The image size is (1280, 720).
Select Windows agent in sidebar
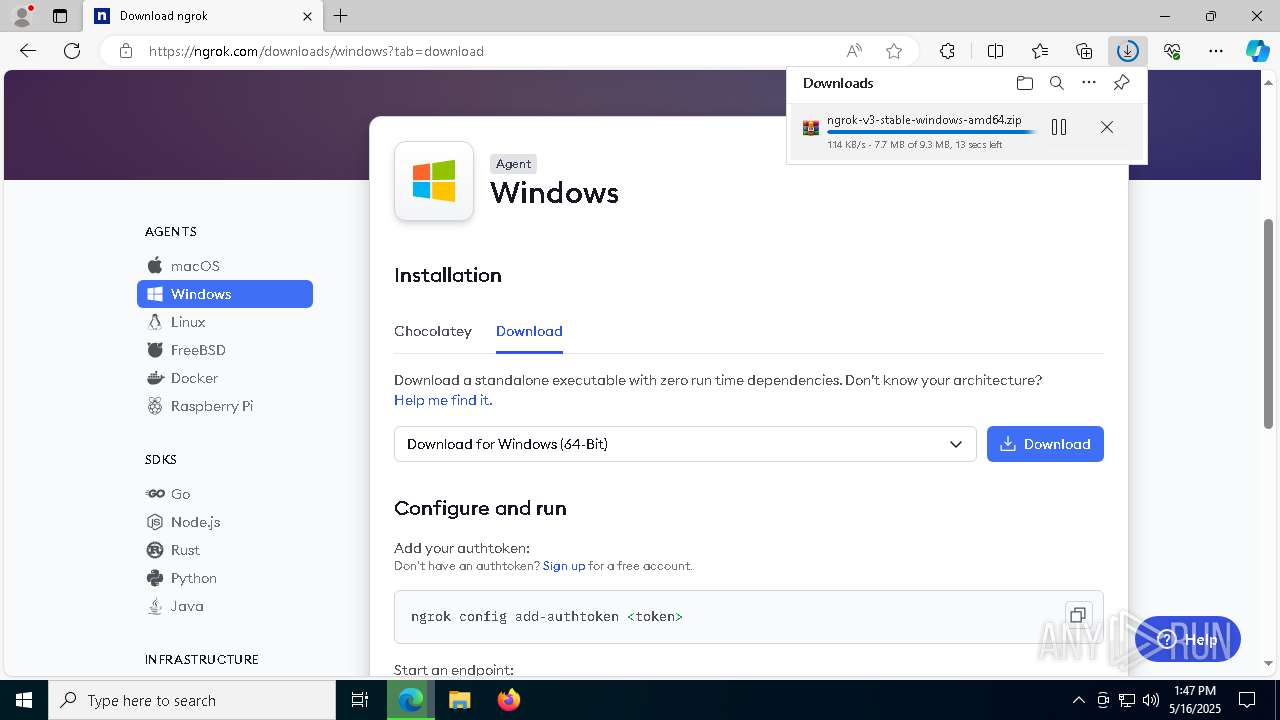(x=225, y=294)
